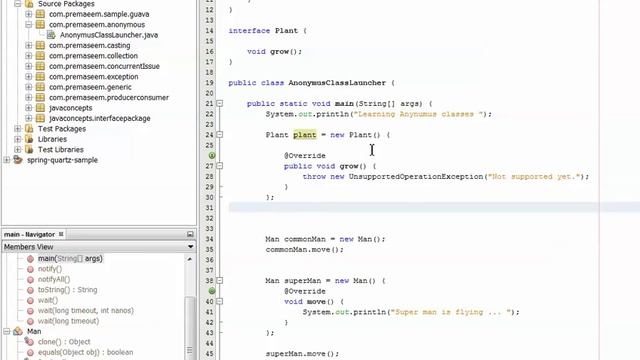640x360 pixels.
Task: Click com.premaseem.casting package icon
Action: (40, 45)
